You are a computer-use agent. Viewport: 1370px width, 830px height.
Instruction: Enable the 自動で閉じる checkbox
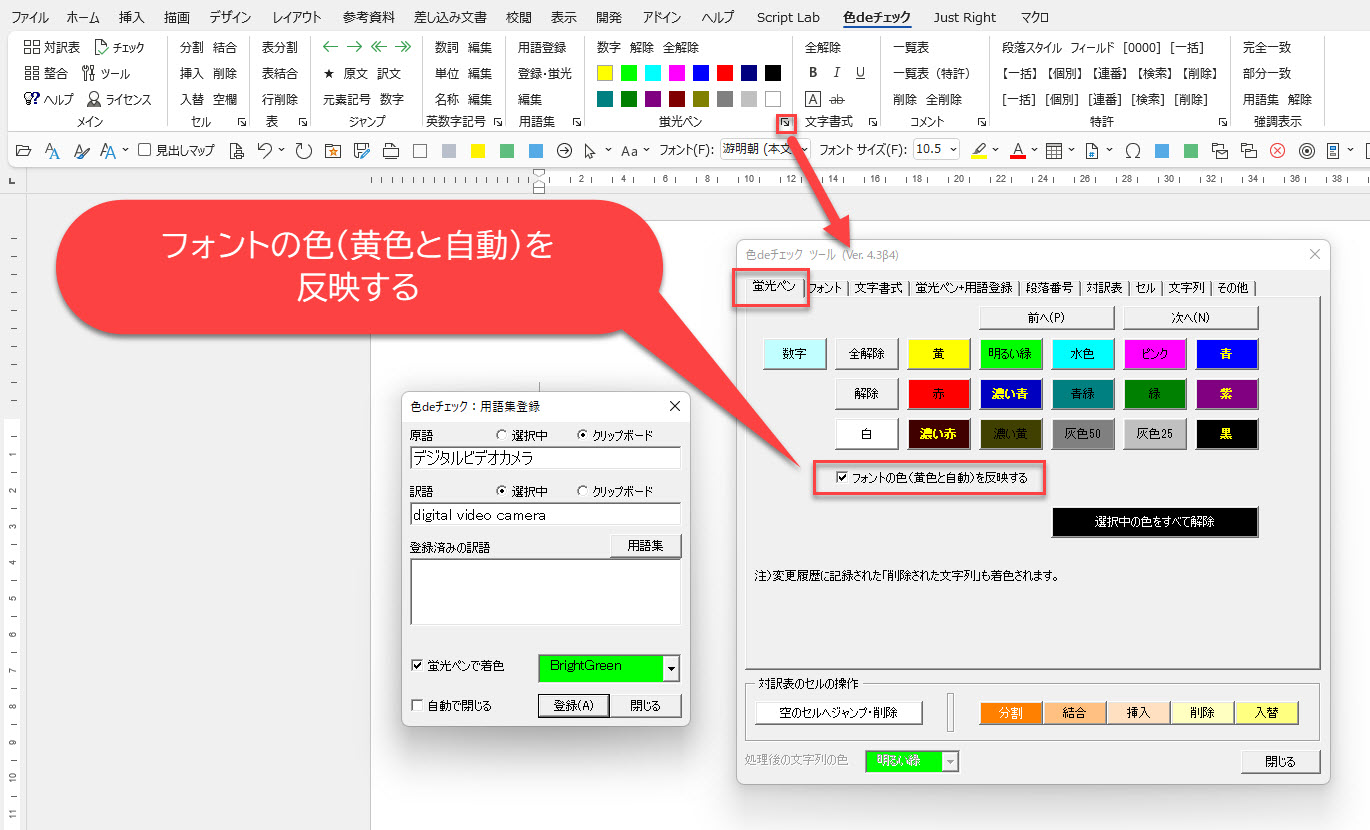418,705
